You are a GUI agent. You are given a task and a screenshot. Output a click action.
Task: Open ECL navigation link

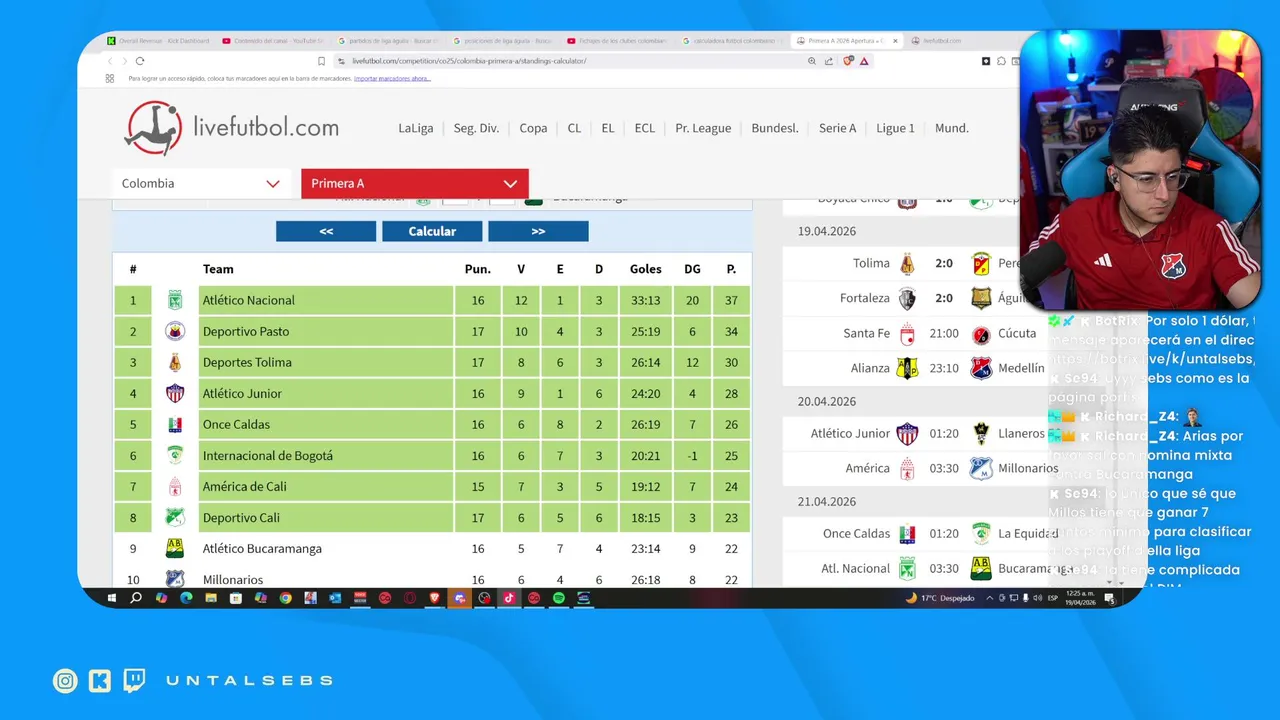click(645, 128)
